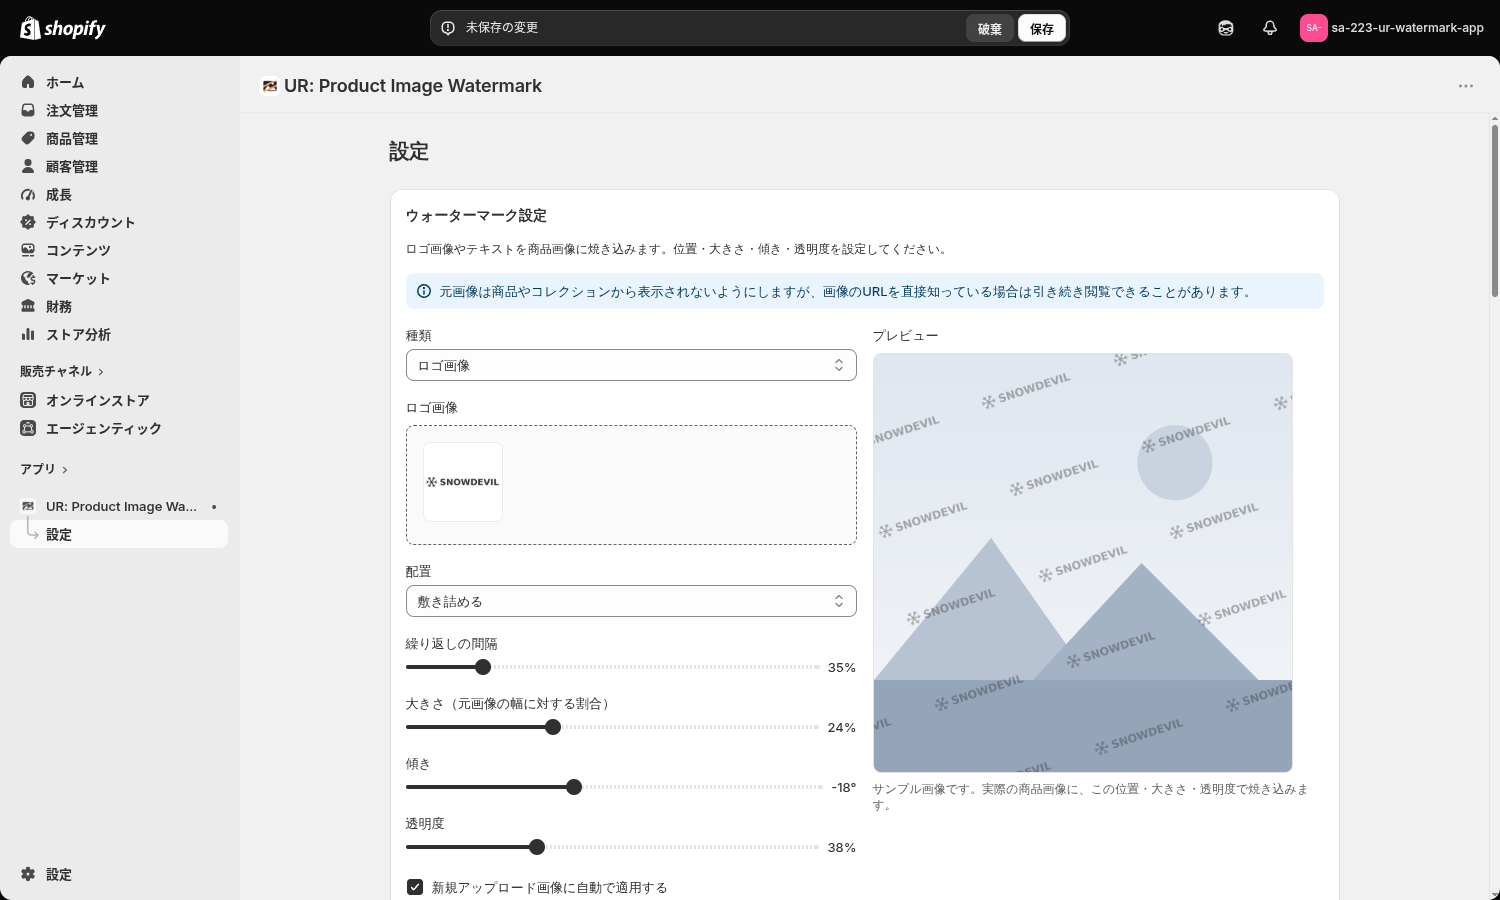The width and height of the screenshot is (1500, 900).
Task: Click the コンテンツ icon
Action: click(x=28, y=250)
